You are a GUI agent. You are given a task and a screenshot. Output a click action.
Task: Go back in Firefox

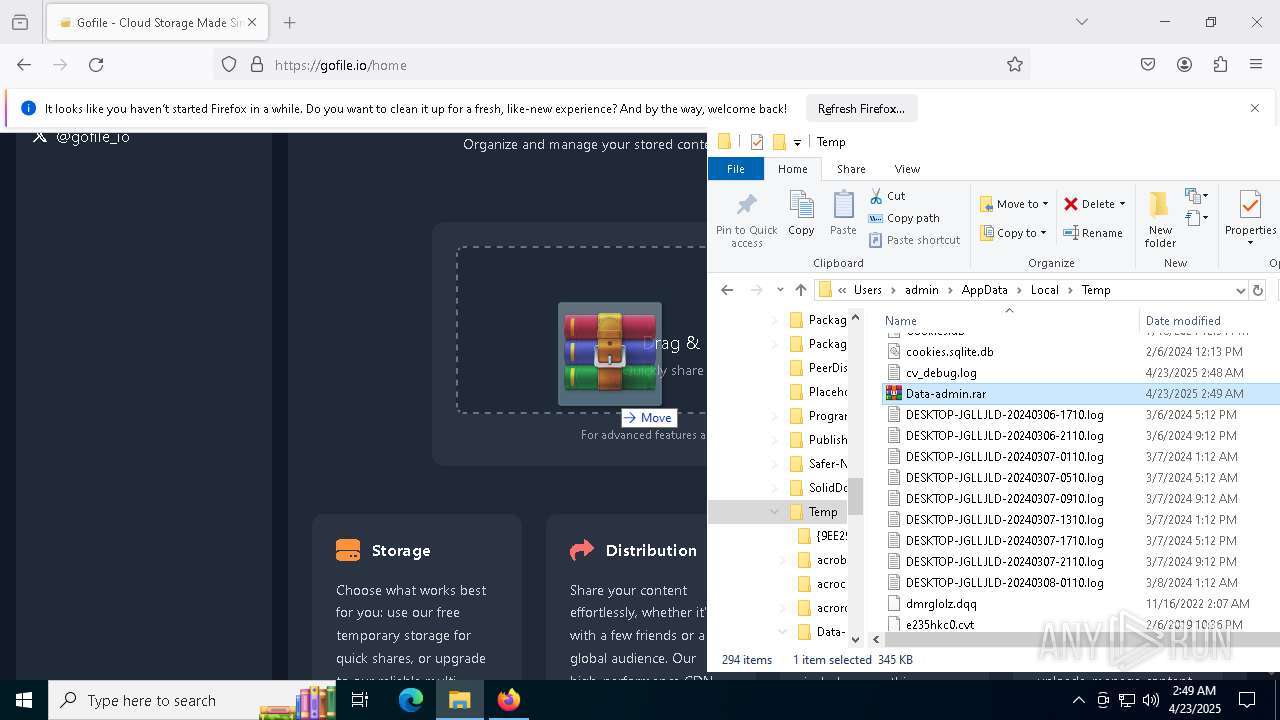(x=24, y=65)
